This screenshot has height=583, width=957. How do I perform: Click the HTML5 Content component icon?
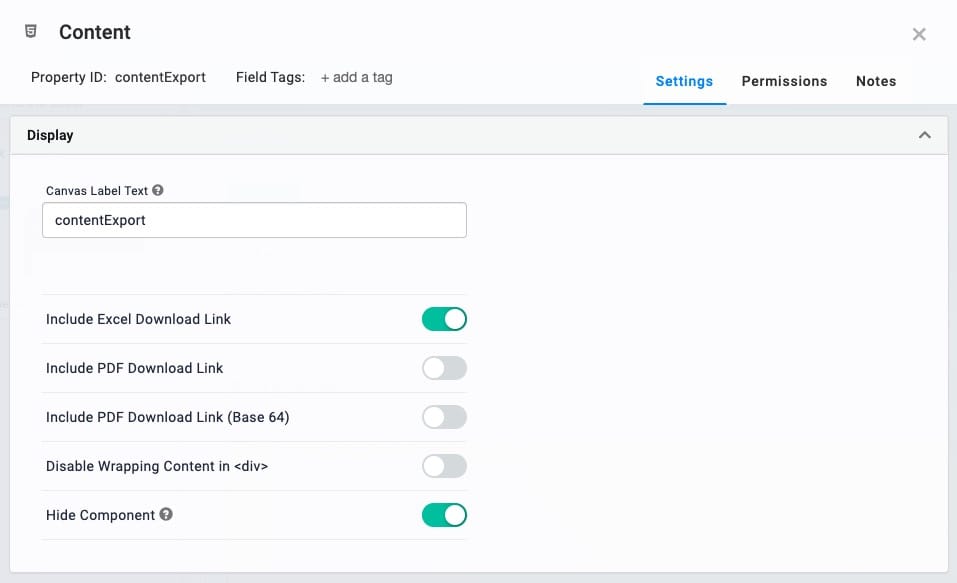pos(31,31)
